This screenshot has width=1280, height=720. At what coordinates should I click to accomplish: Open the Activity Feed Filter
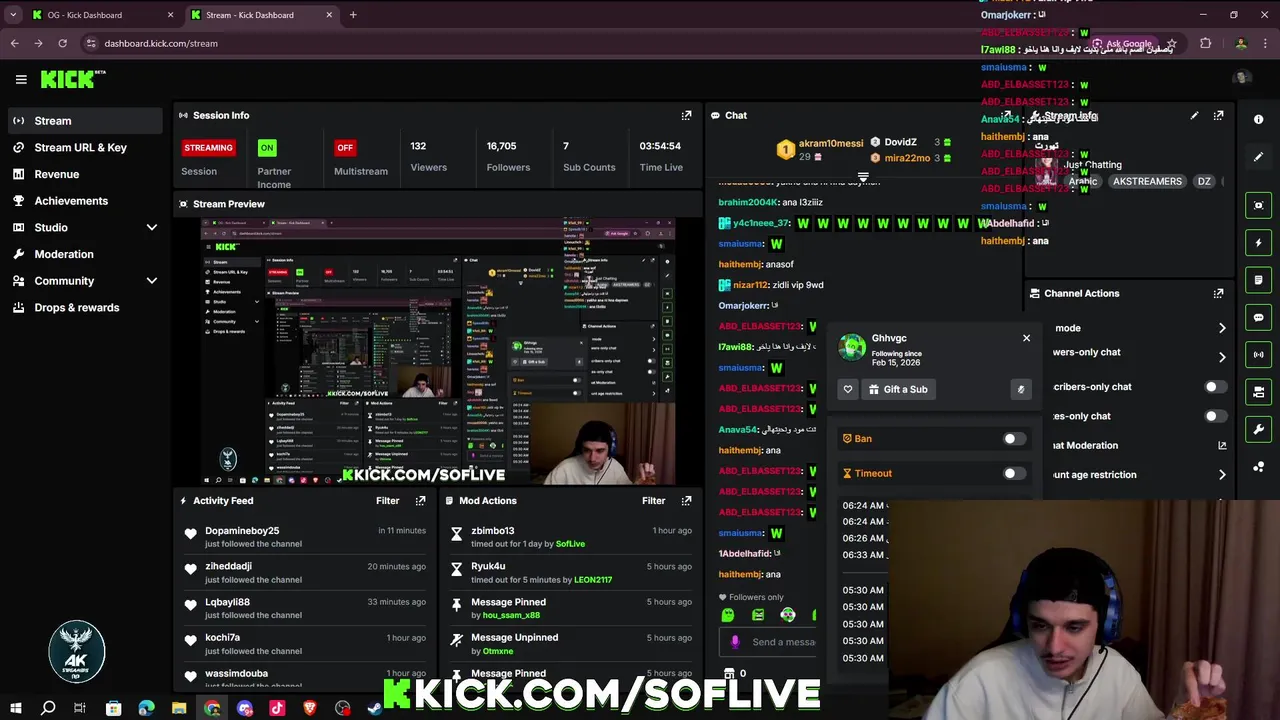click(x=387, y=500)
